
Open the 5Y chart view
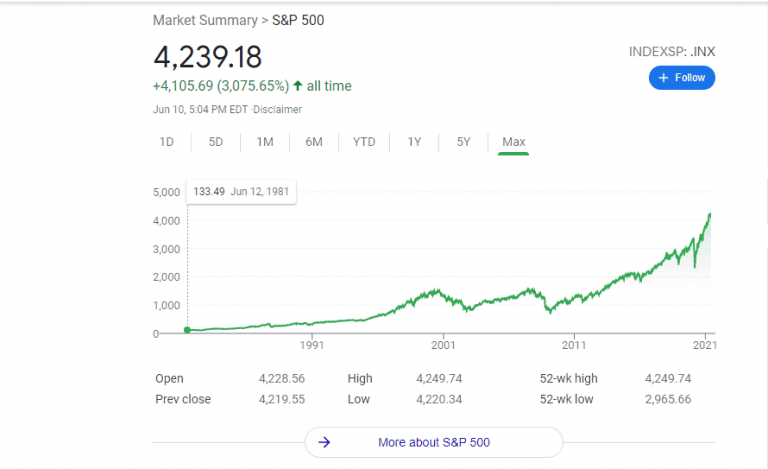pos(463,142)
